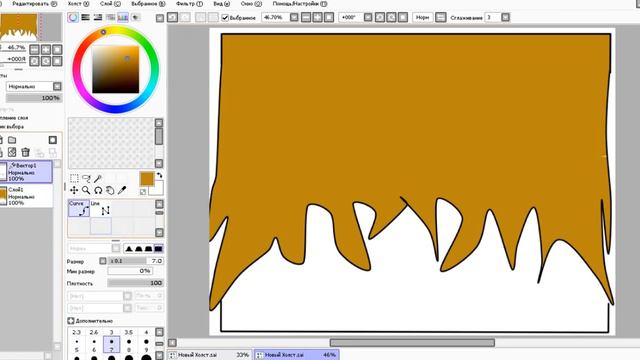Open the rotation angle dropdown
Viewport: 640px width, 360px height.
click(x=368, y=18)
